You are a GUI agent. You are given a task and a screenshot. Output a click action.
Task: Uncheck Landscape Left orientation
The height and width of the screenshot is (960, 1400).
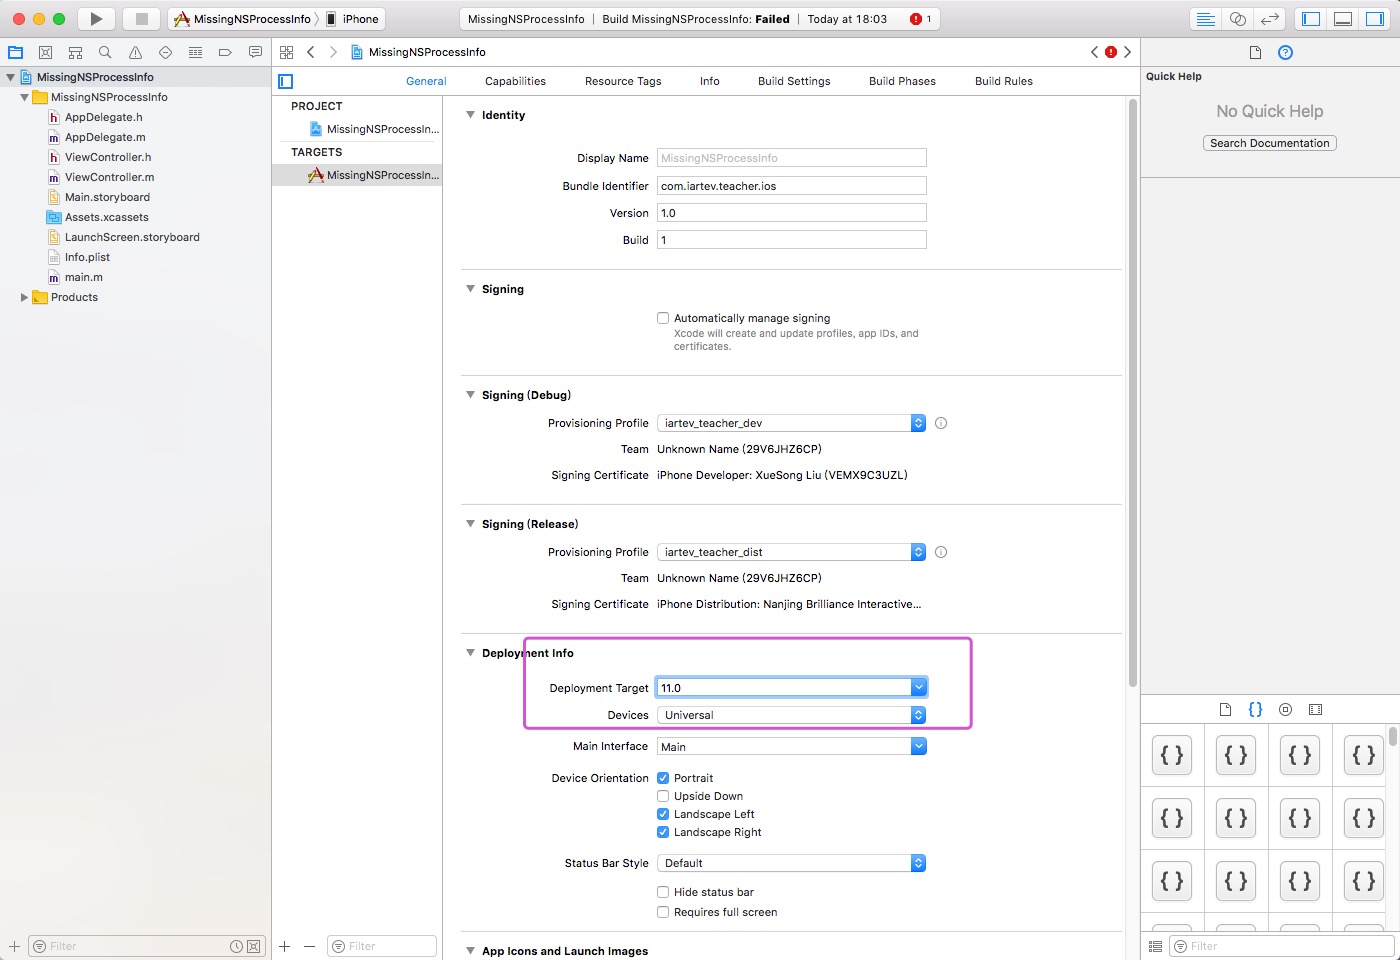pos(663,814)
